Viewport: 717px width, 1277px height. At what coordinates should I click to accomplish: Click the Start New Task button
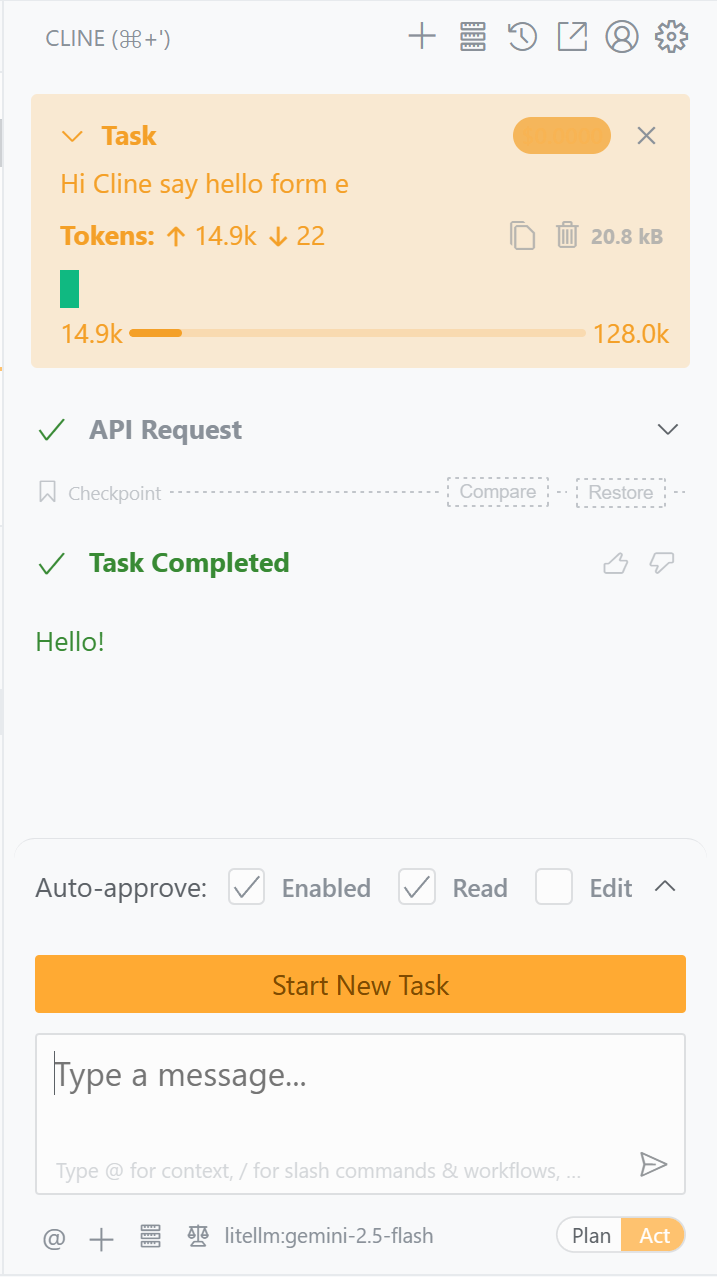(x=360, y=985)
